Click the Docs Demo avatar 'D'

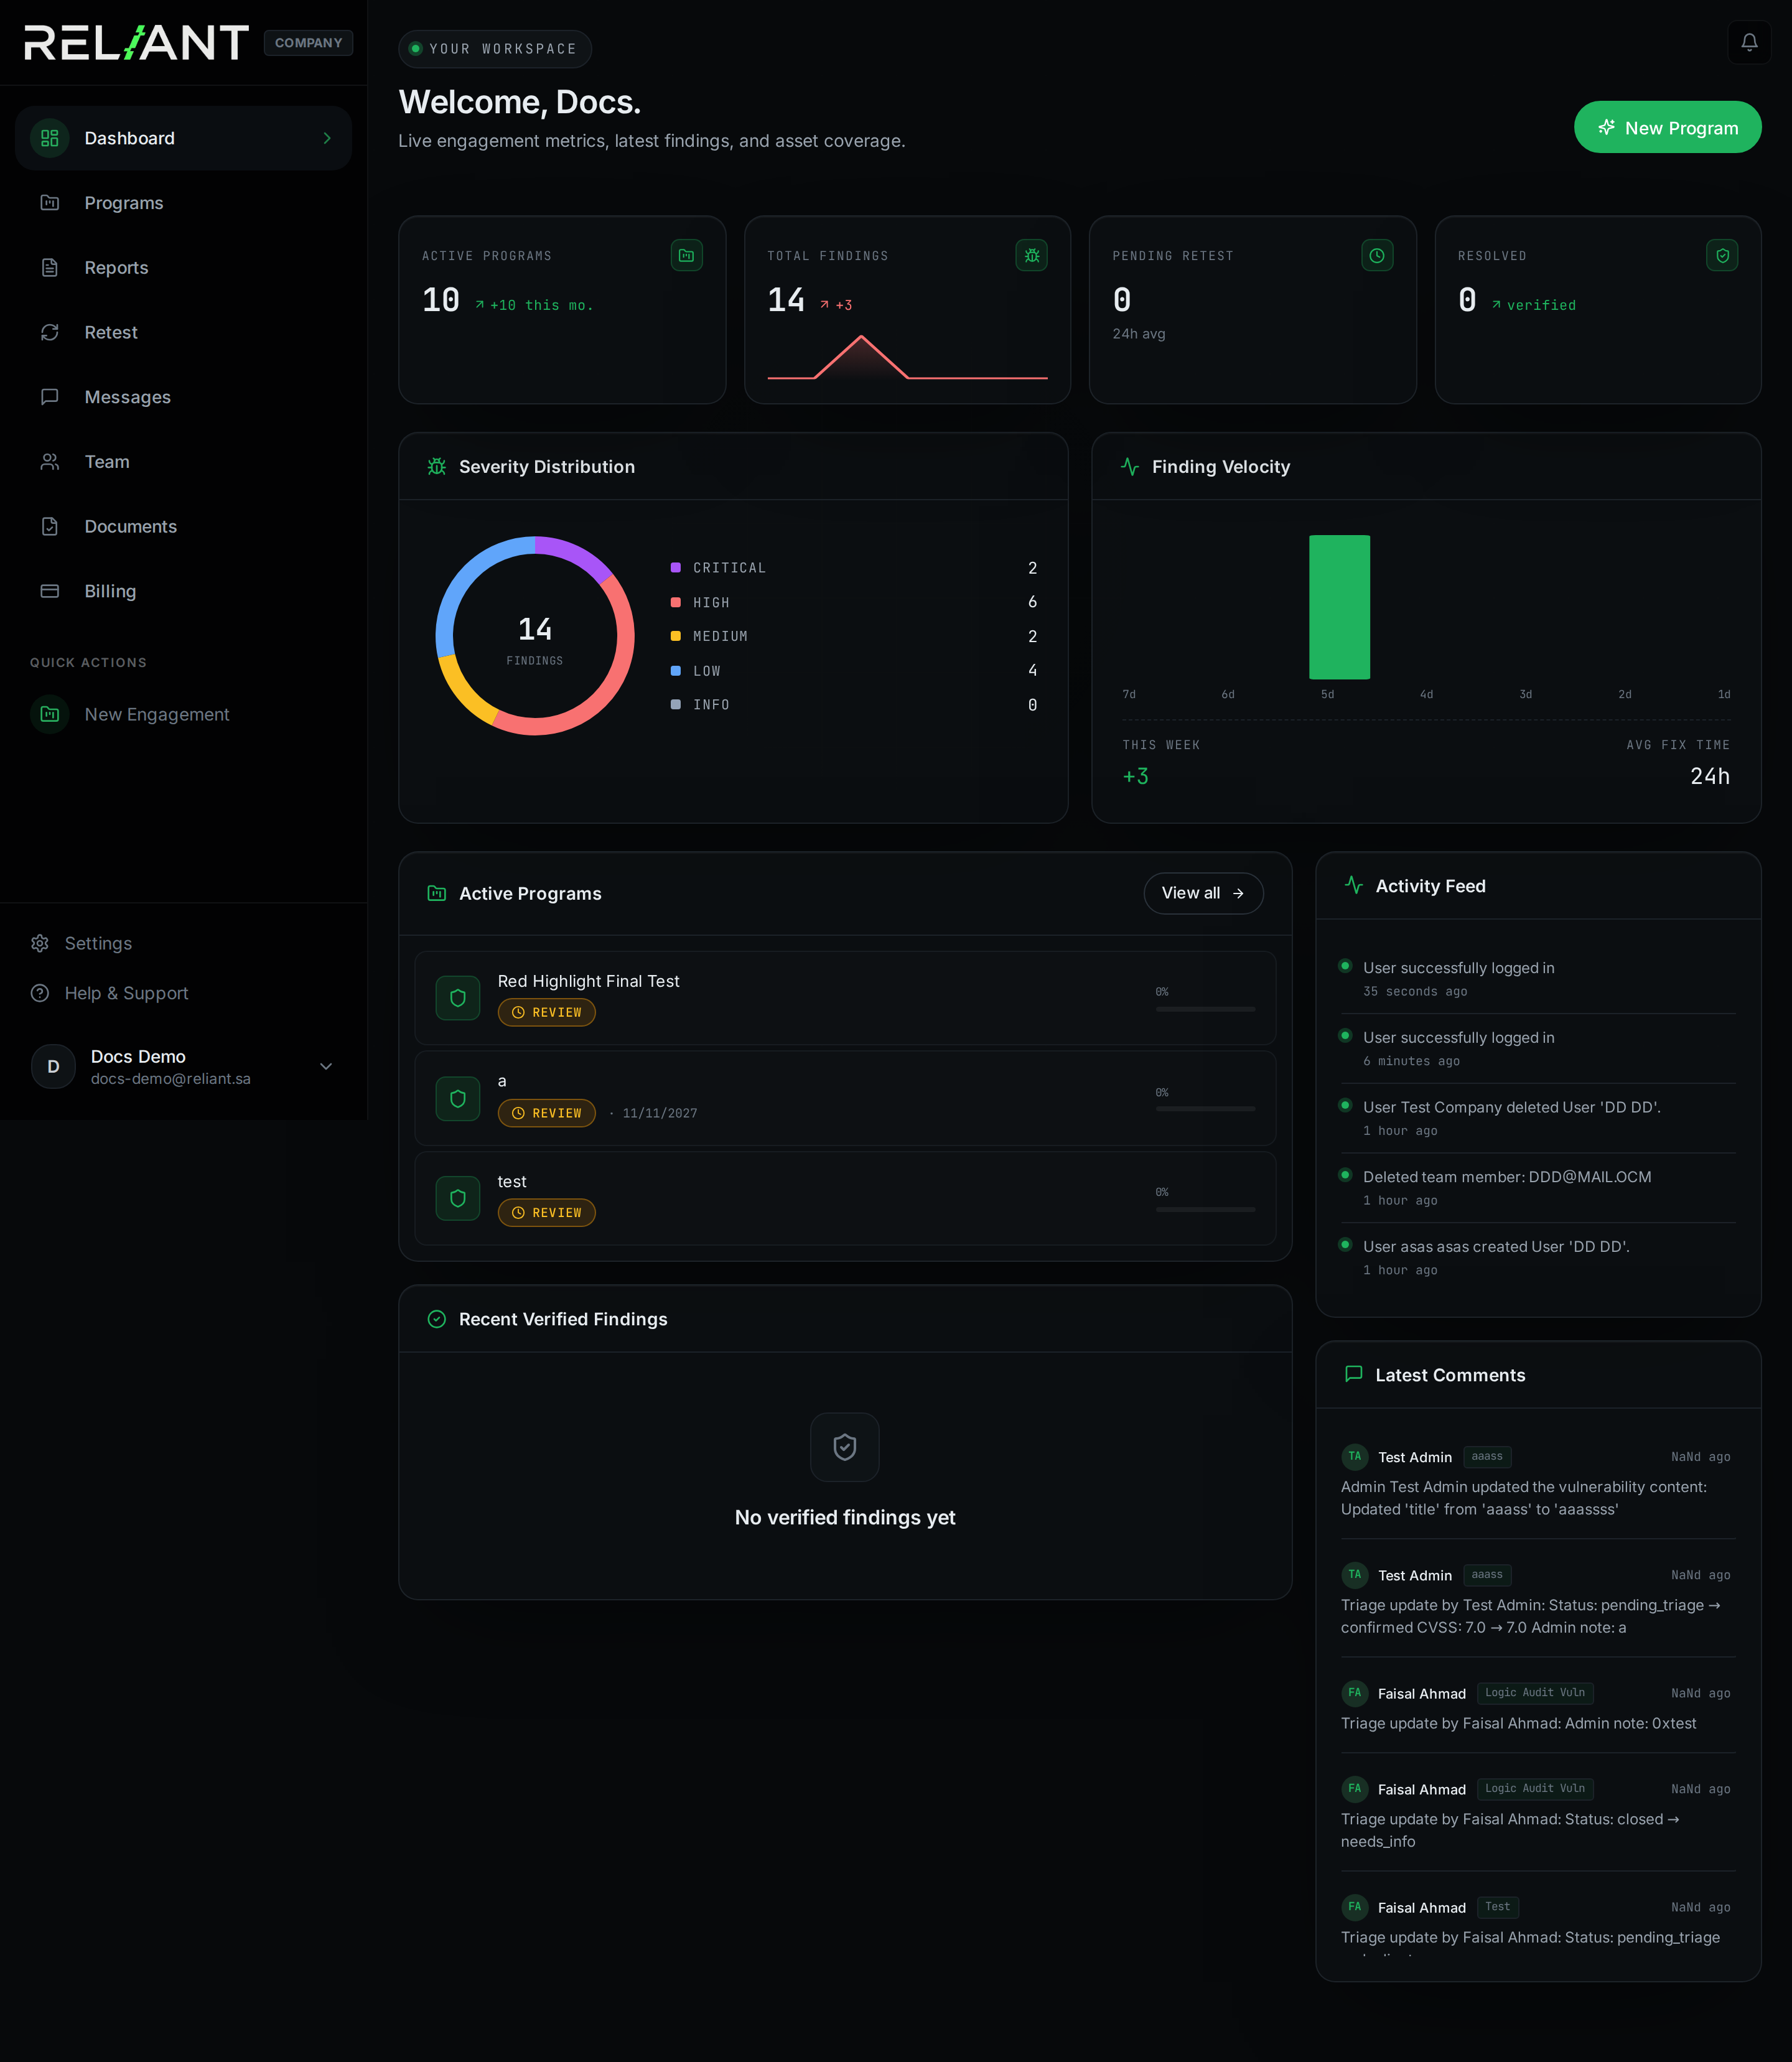click(x=53, y=1066)
